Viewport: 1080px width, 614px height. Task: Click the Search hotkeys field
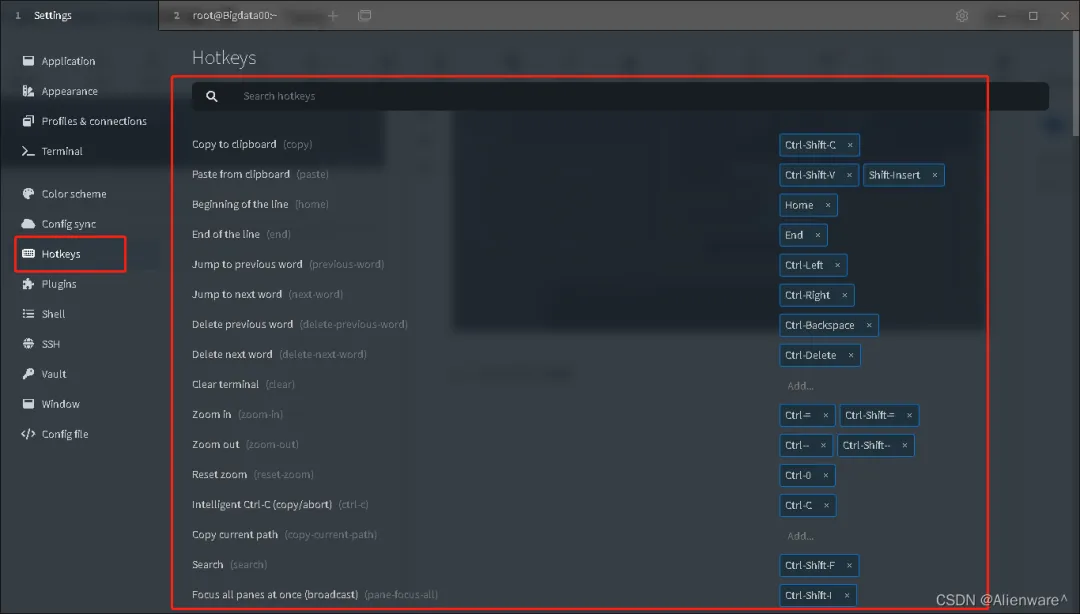point(620,96)
